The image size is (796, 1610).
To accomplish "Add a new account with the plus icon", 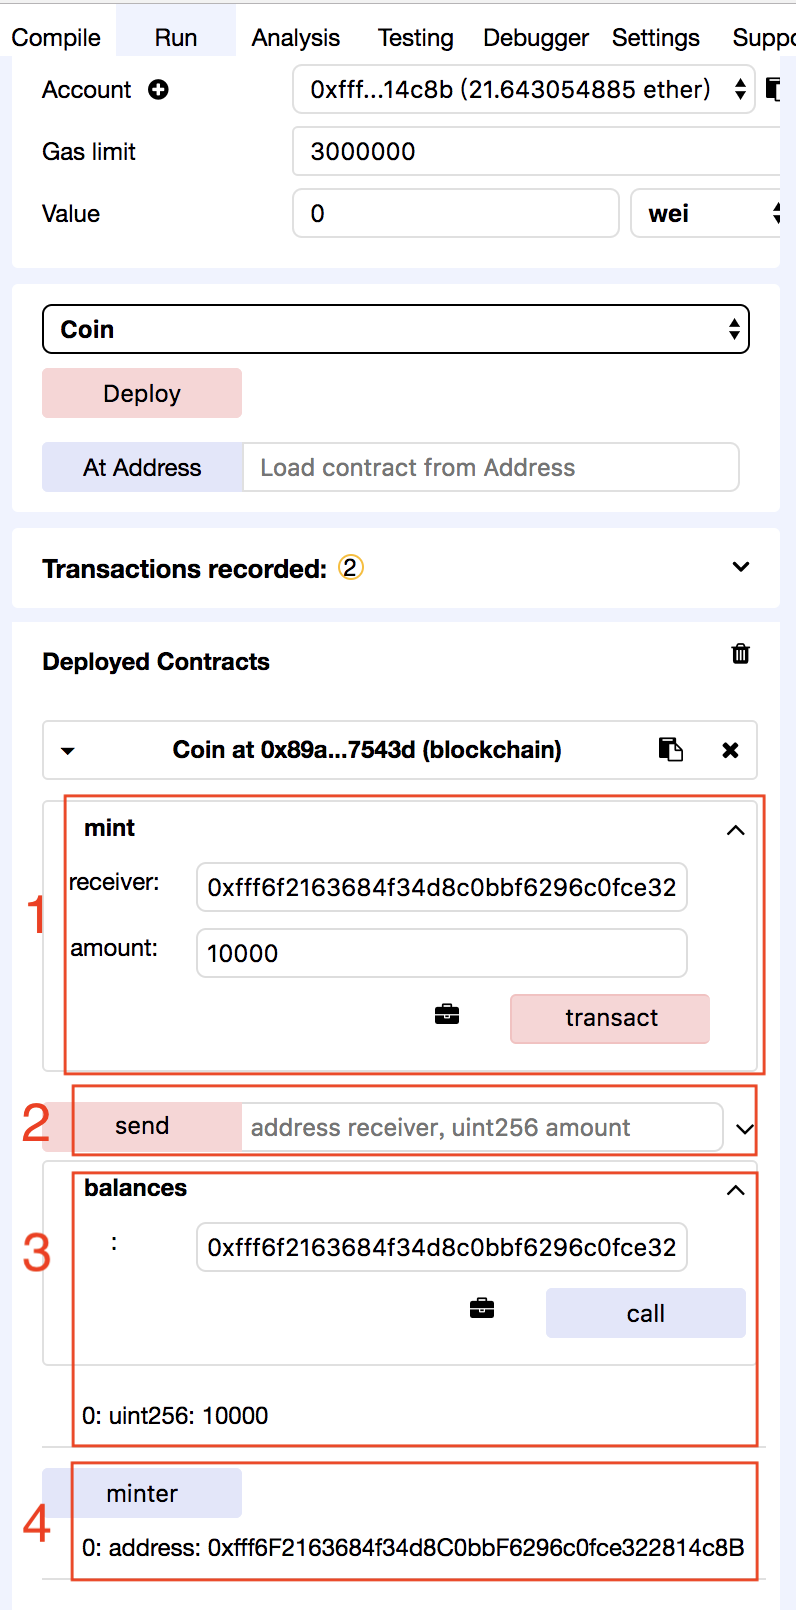I will click(x=158, y=90).
